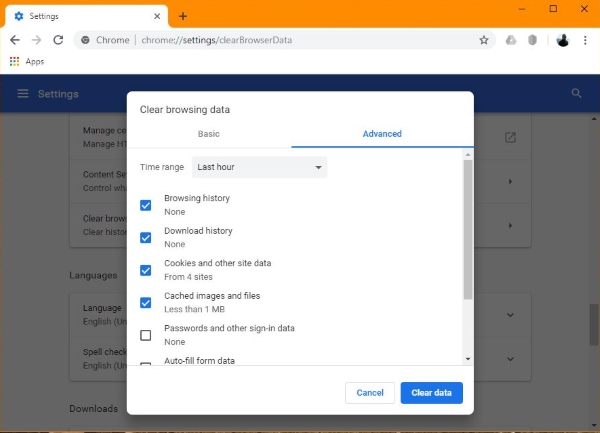The width and height of the screenshot is (600, 433).
Task: Uncheck the Browsing history checkbox
Action: coord(146,205)
